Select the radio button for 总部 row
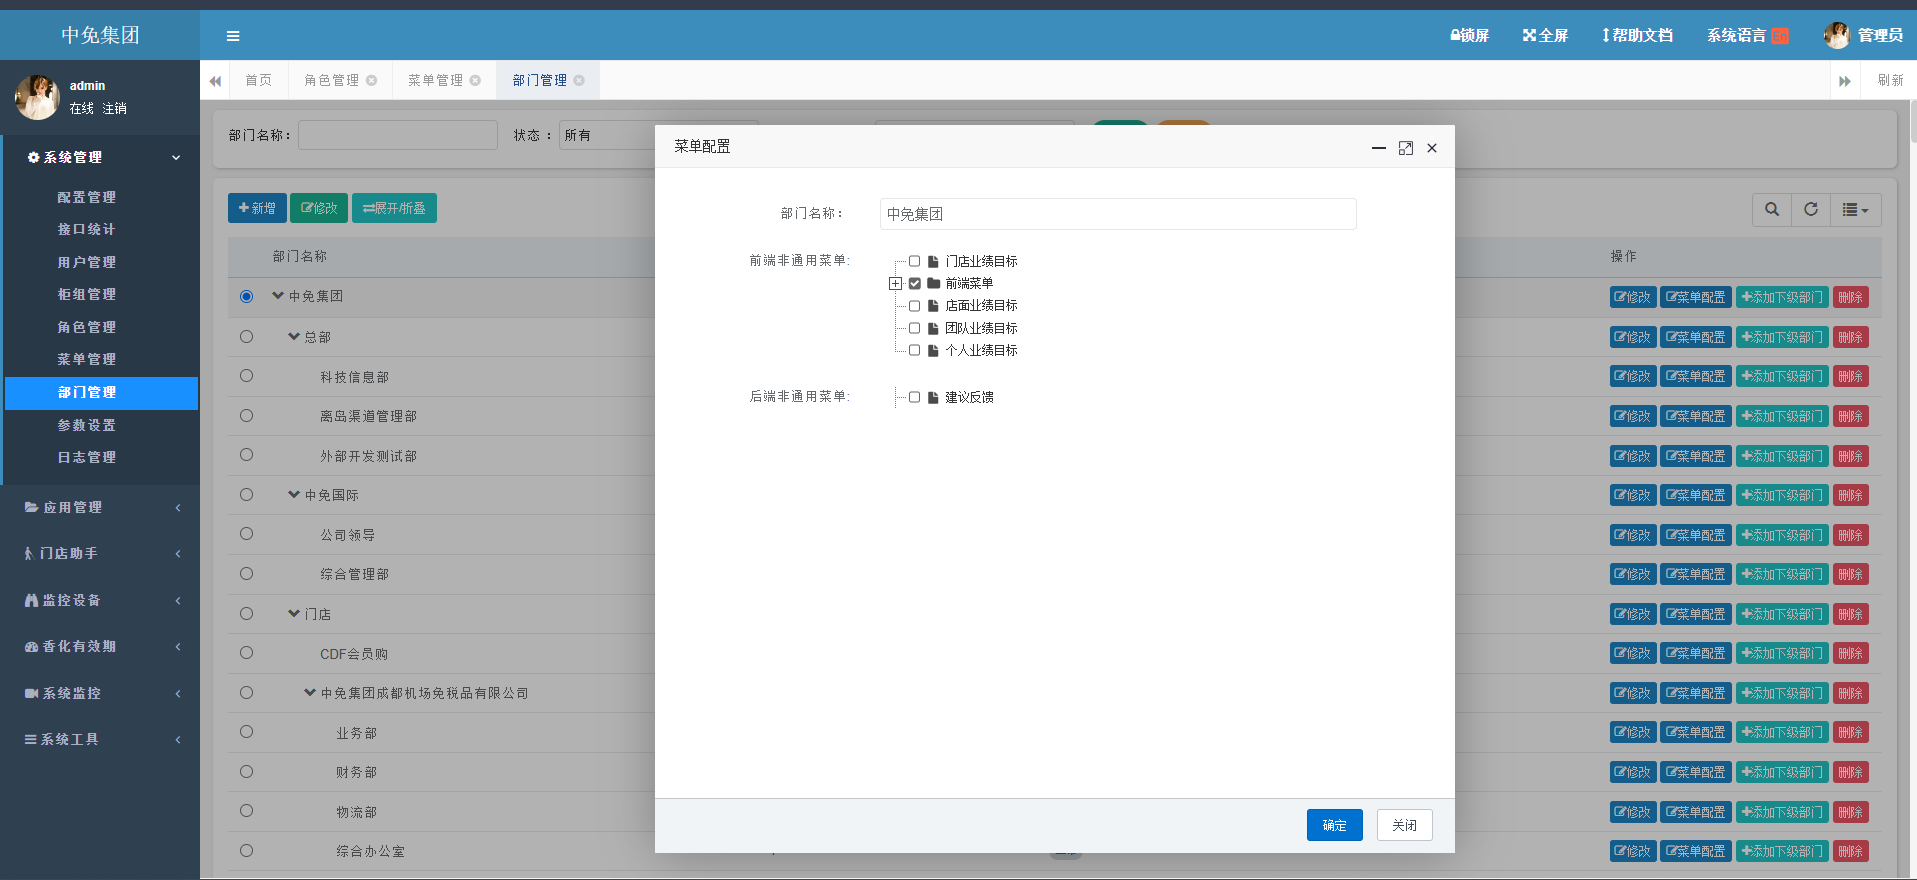Viewport: 1917px width, 880px height. point(246,337)
